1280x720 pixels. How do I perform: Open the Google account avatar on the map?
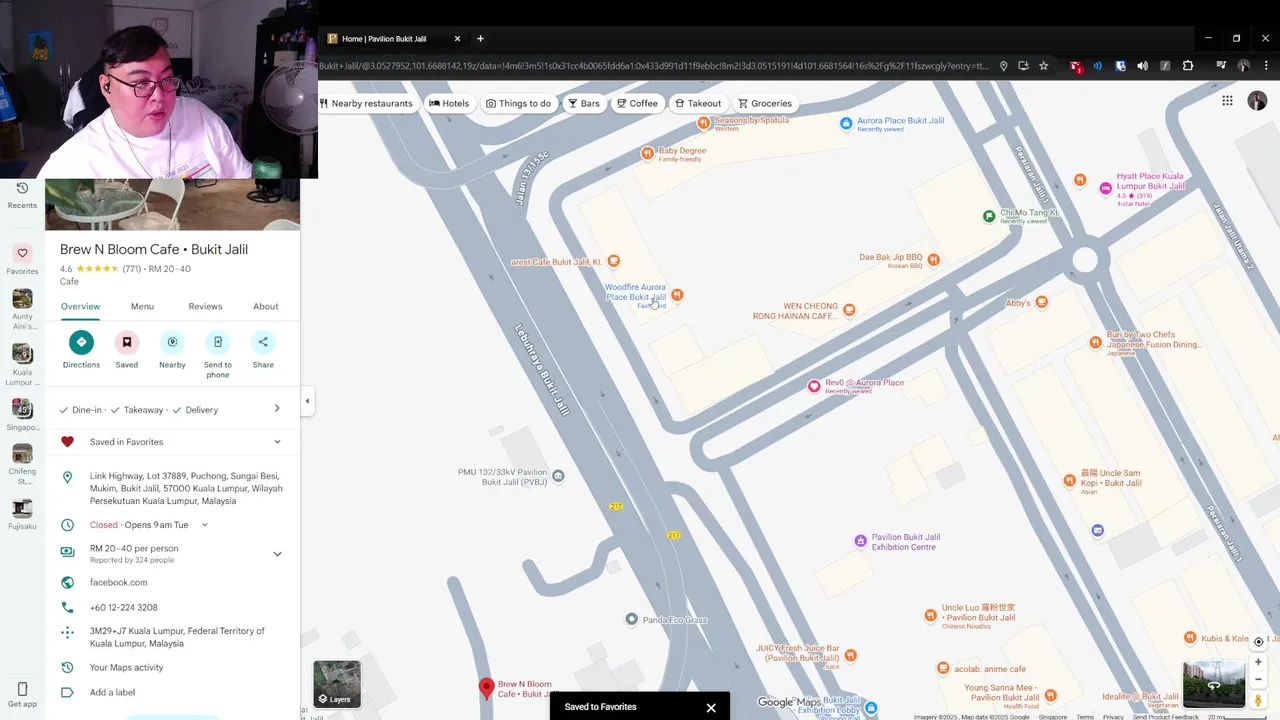(x=1257, y=101)
